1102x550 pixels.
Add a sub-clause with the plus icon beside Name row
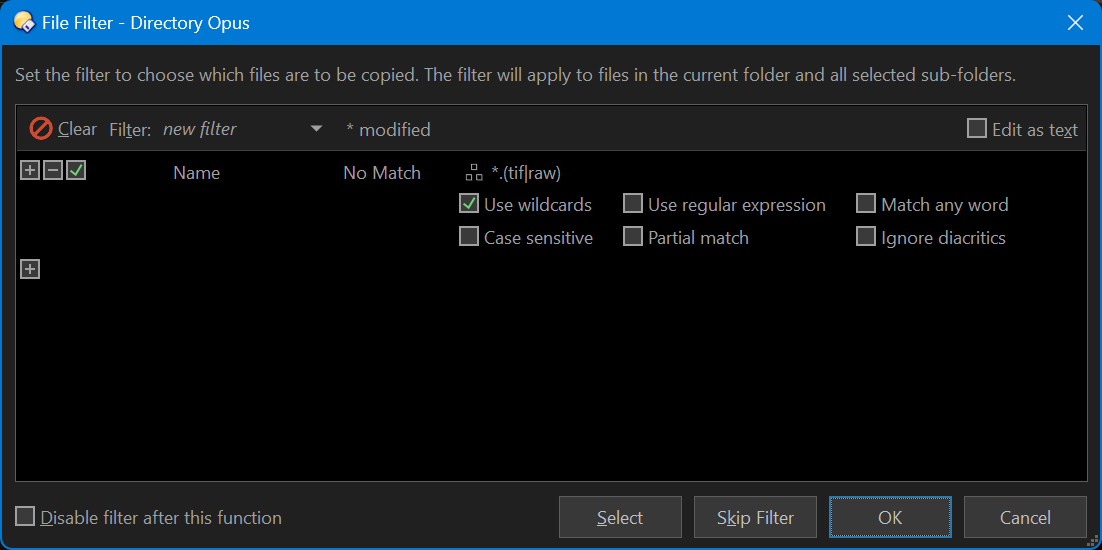pos(30,171)
